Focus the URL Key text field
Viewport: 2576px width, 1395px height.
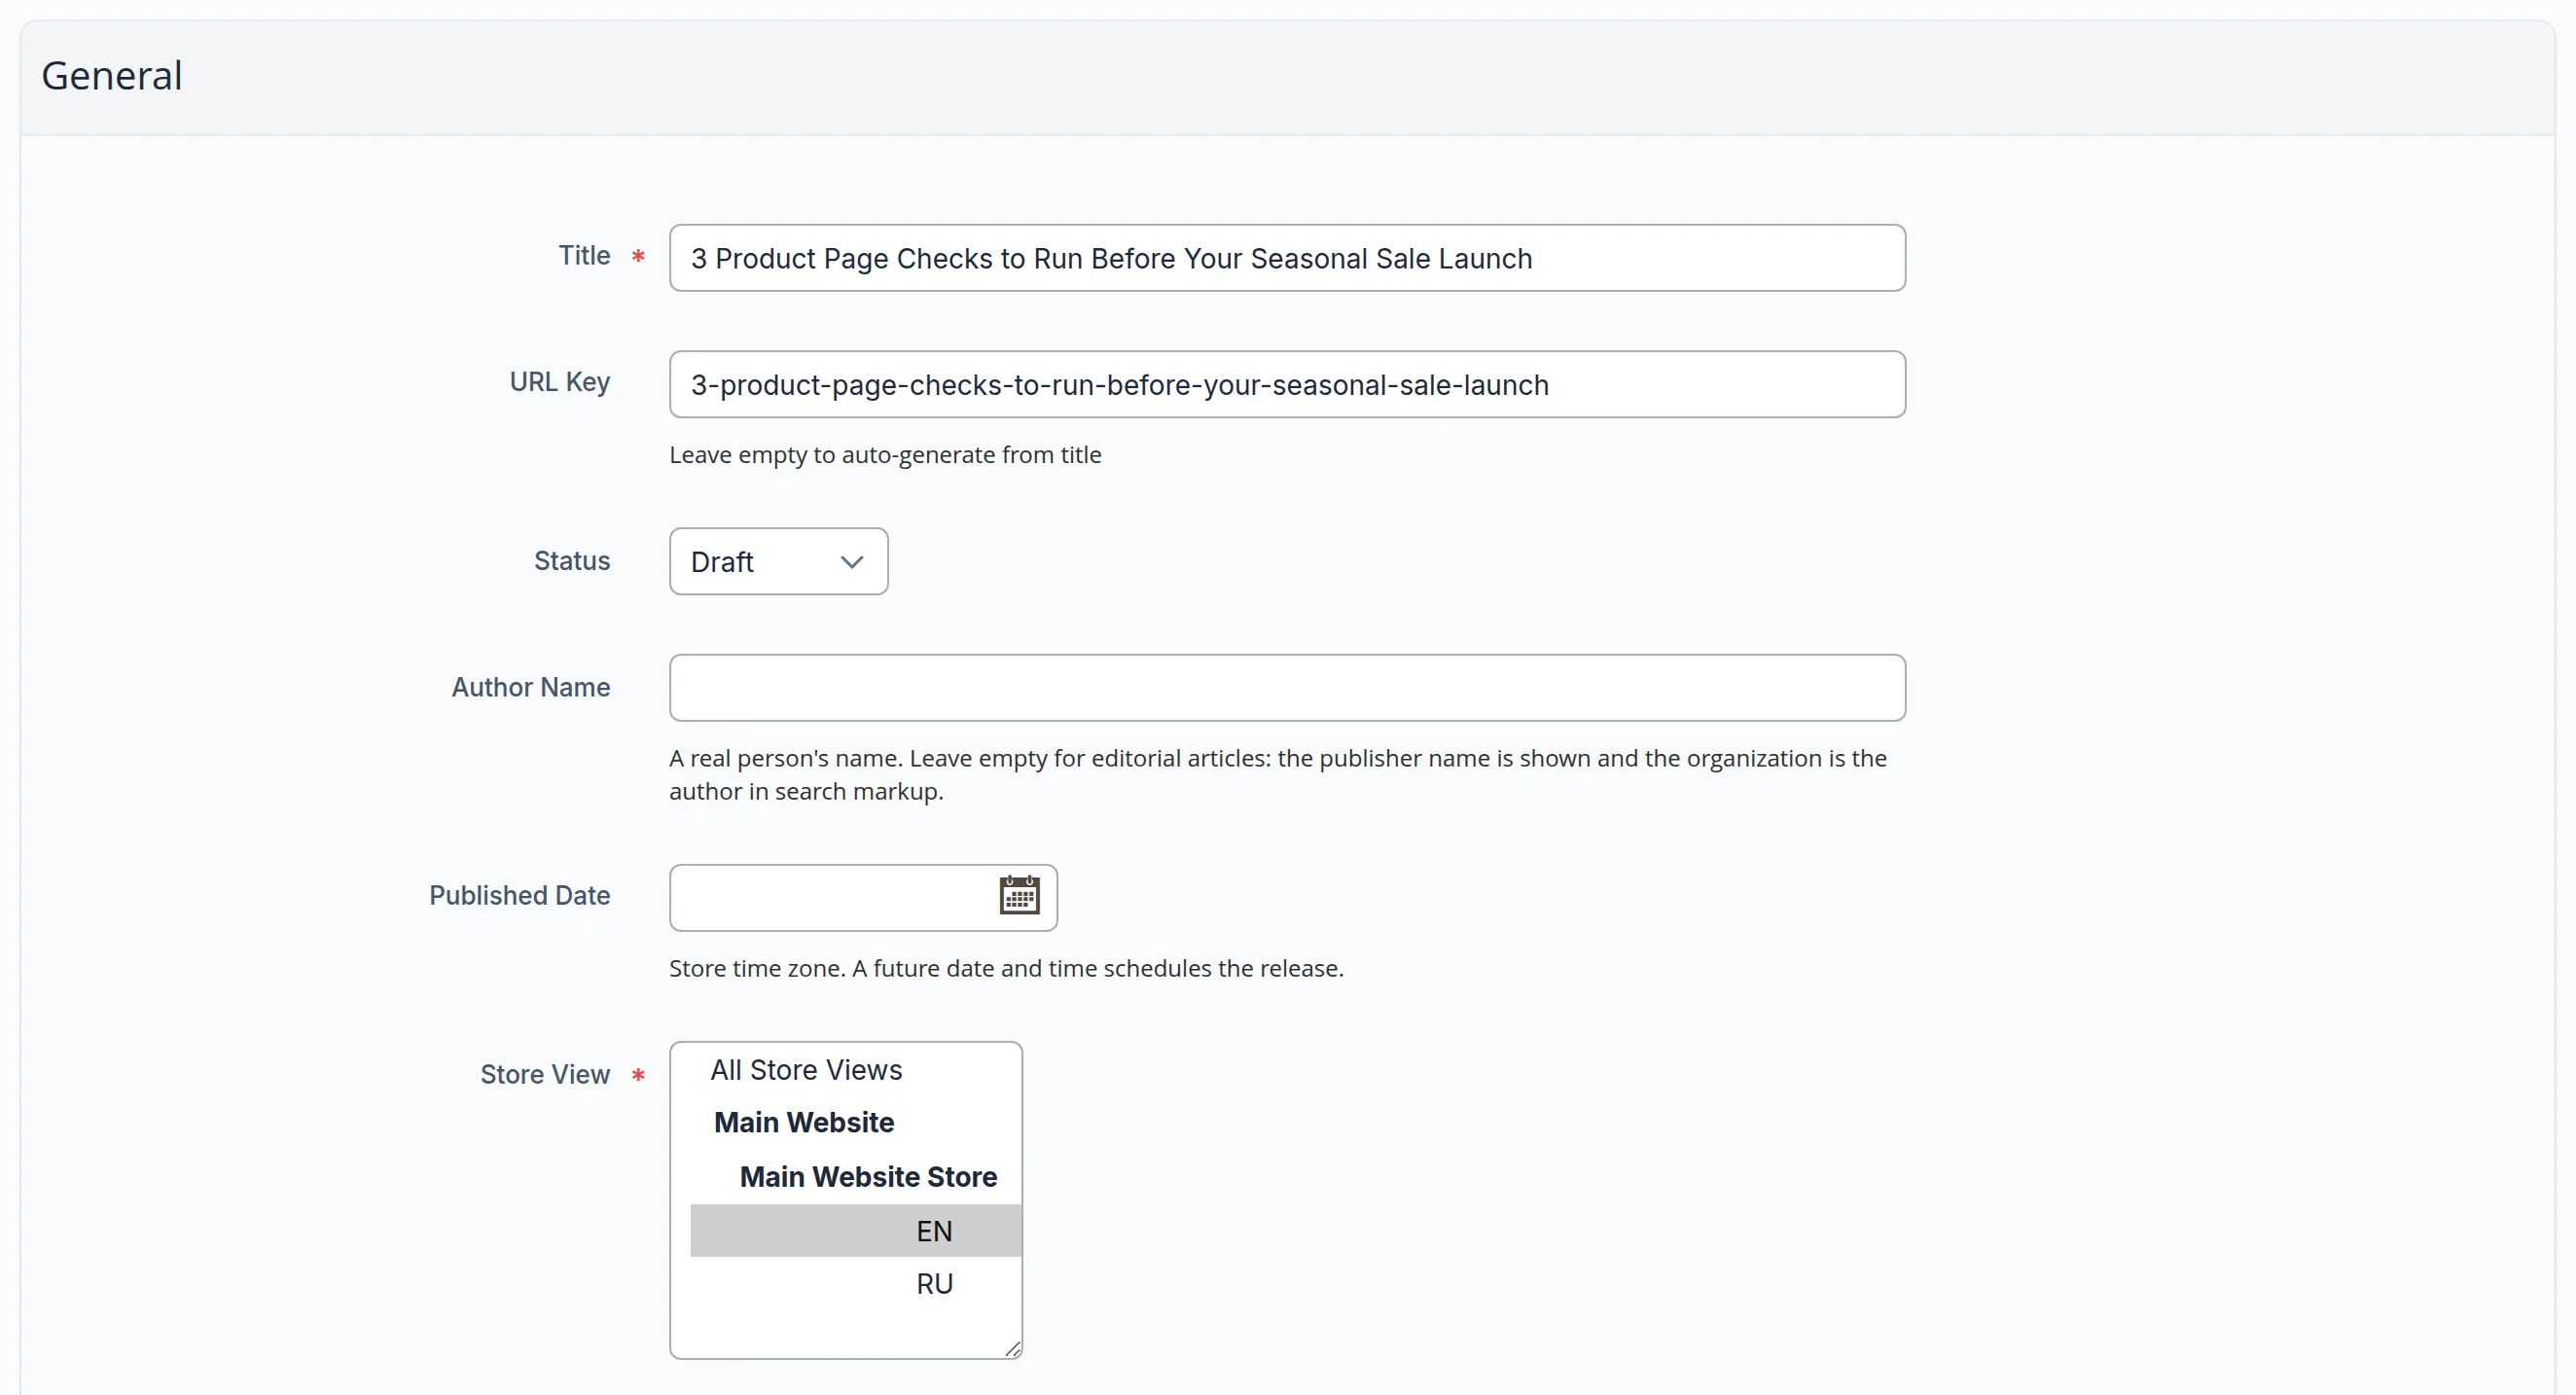pyautogui.click(x=1287, y=384)
